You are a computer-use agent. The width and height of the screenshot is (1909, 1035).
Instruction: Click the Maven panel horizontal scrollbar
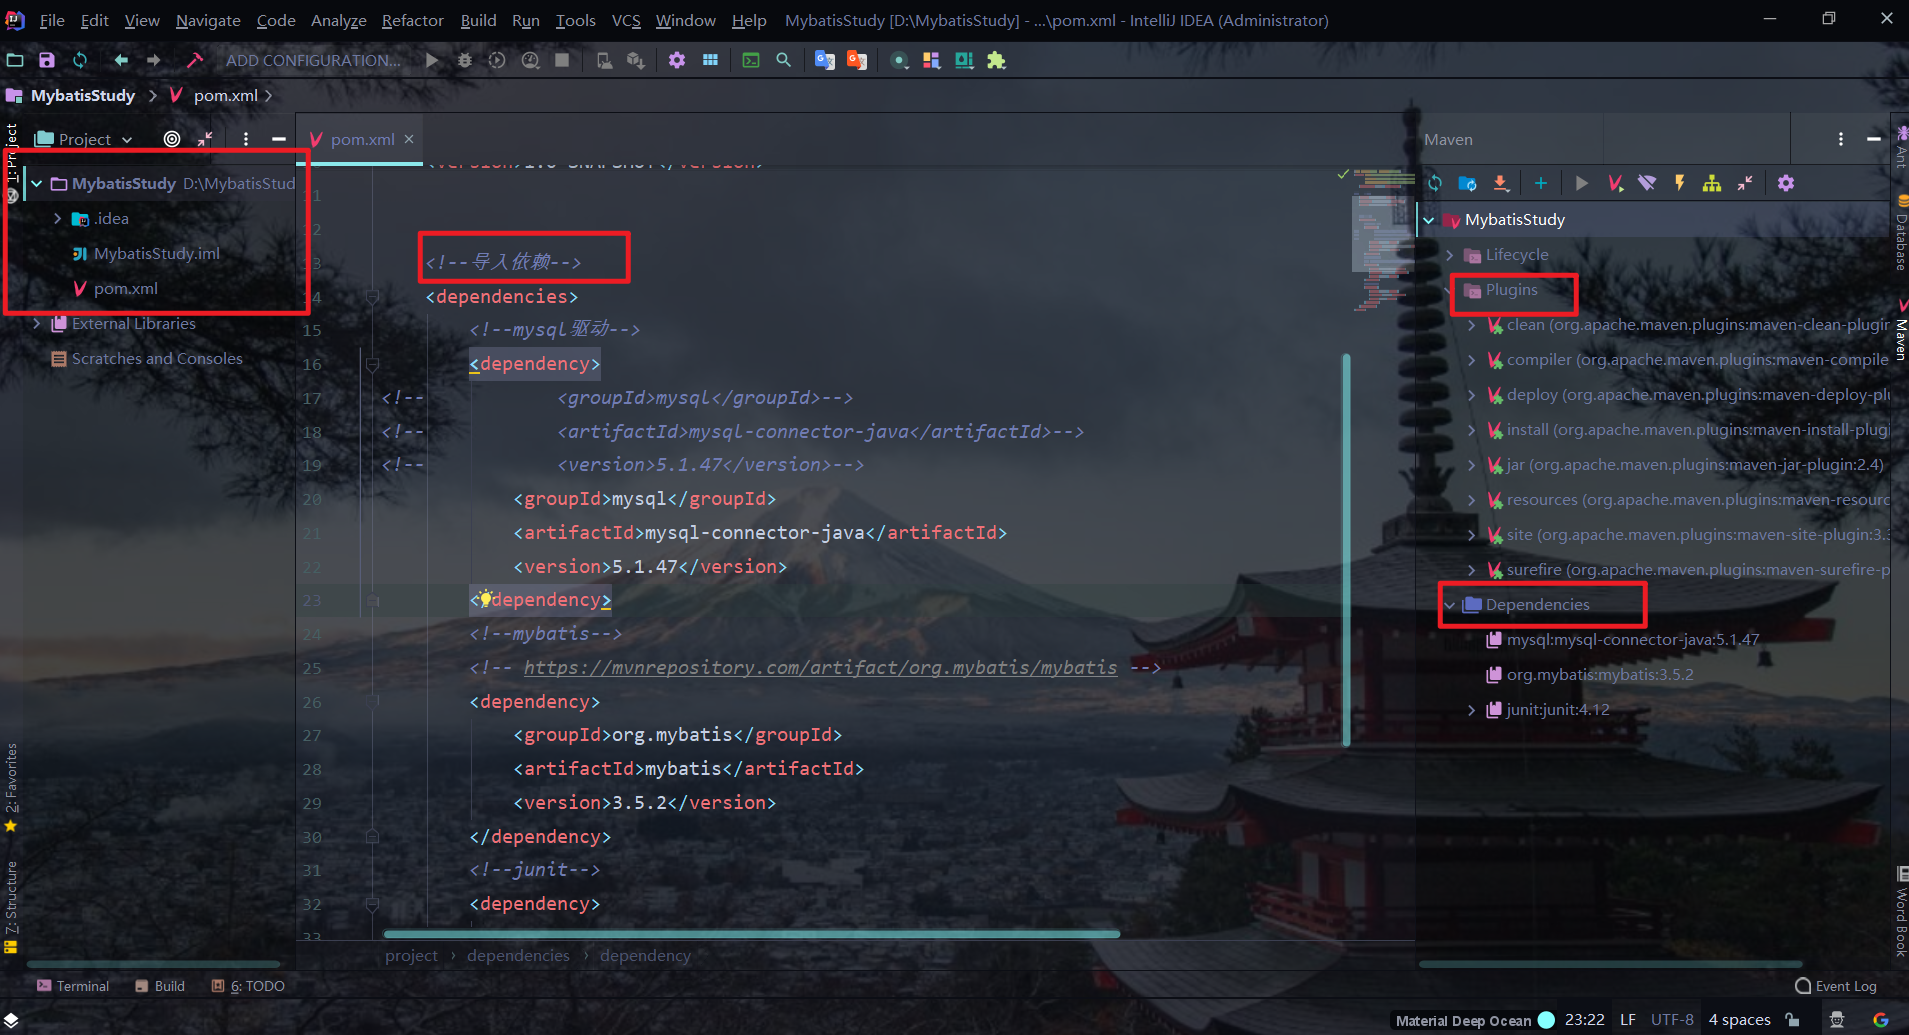pos(1610,964)
